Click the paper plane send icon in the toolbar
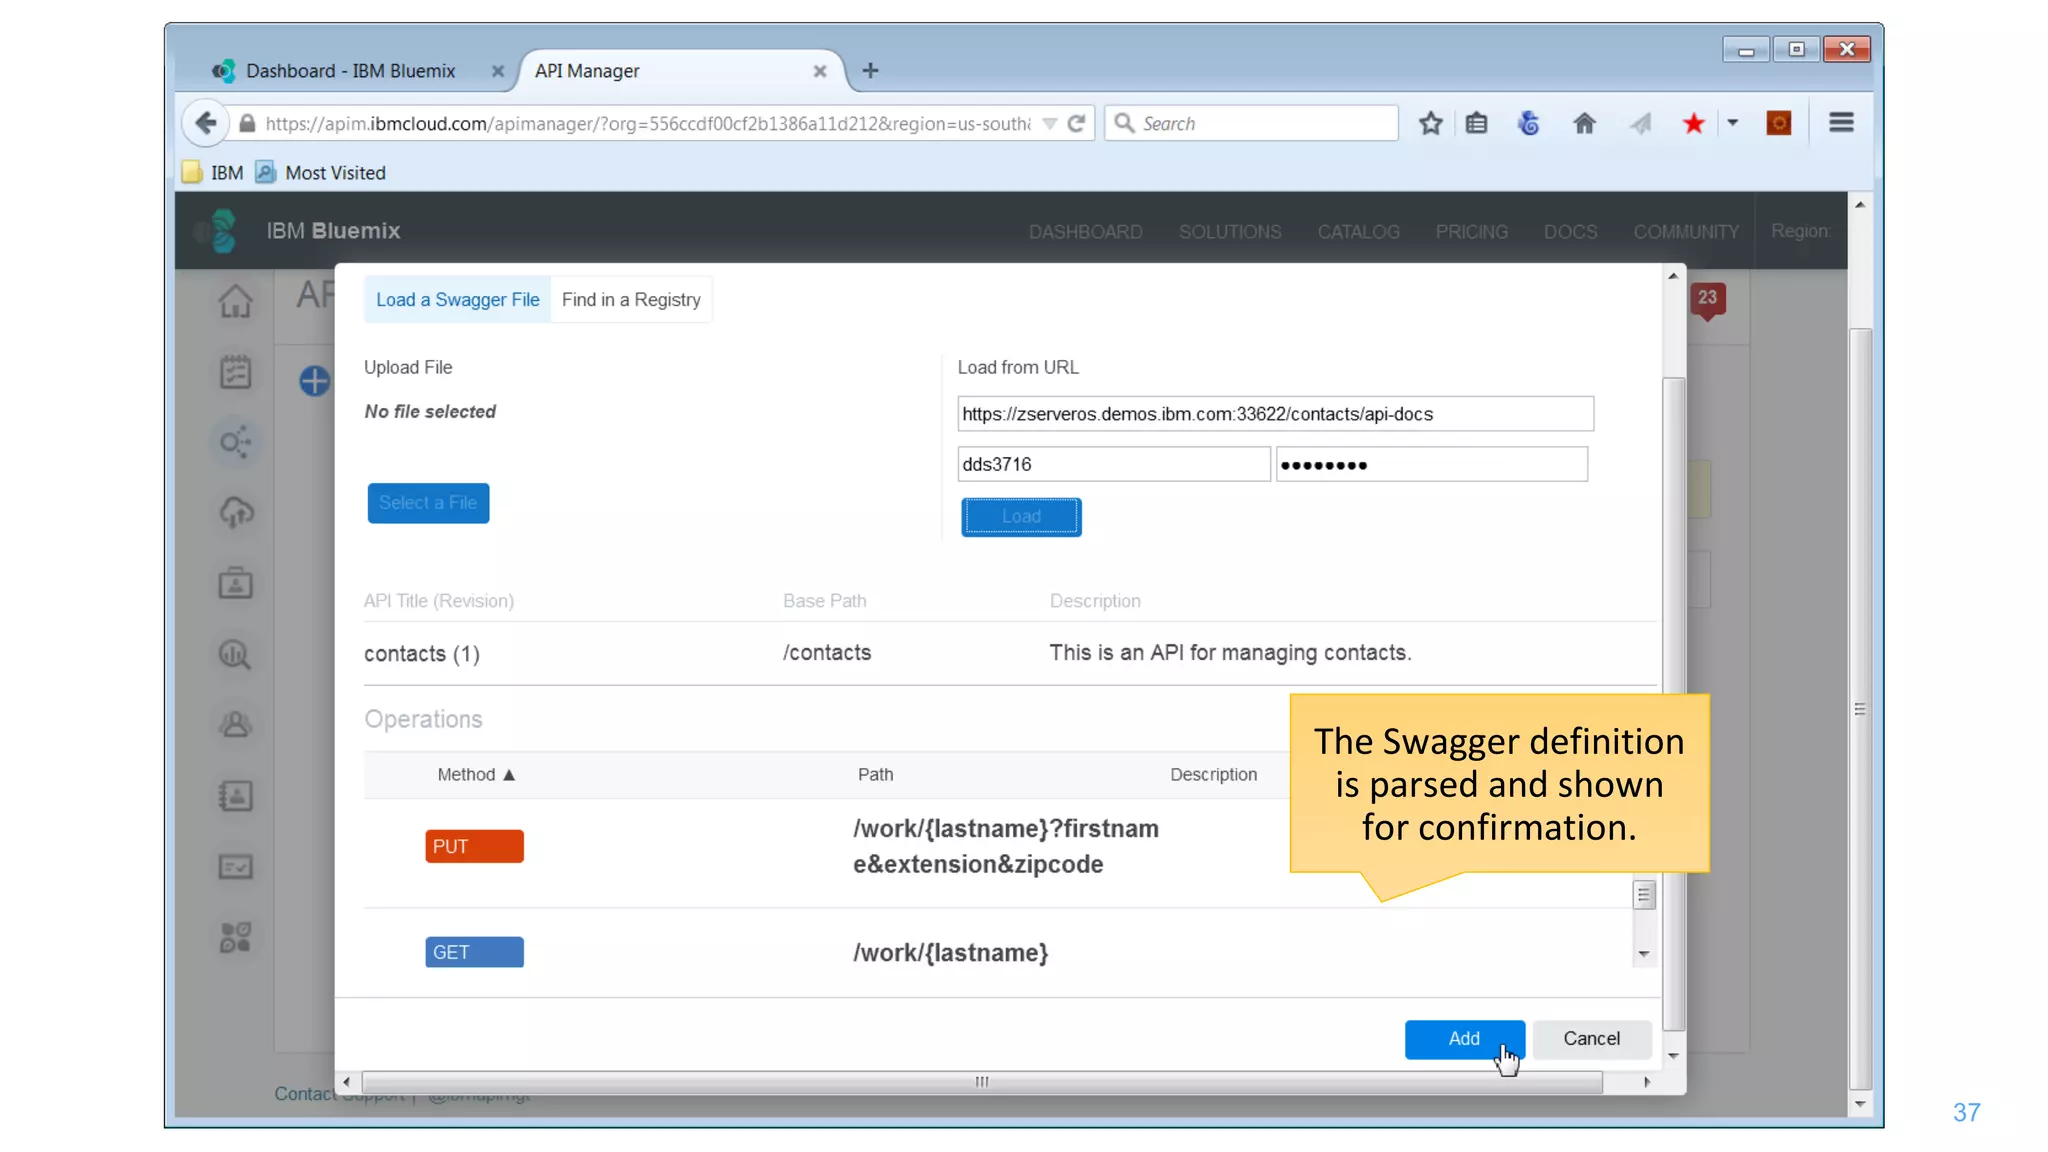 click(1640, 123)
